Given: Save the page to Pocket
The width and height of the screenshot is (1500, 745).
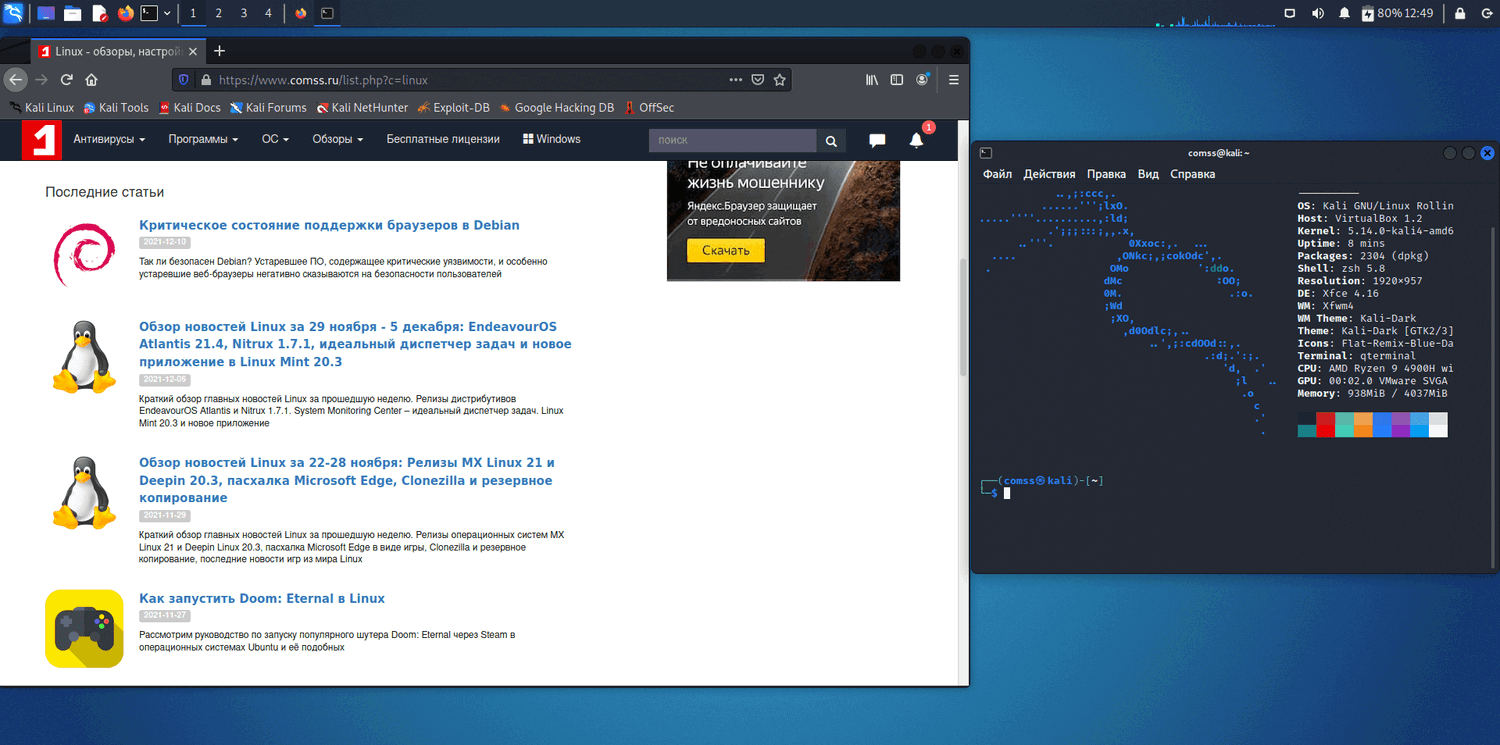Looking at the screenshot, I should click(x=758, y=80).
